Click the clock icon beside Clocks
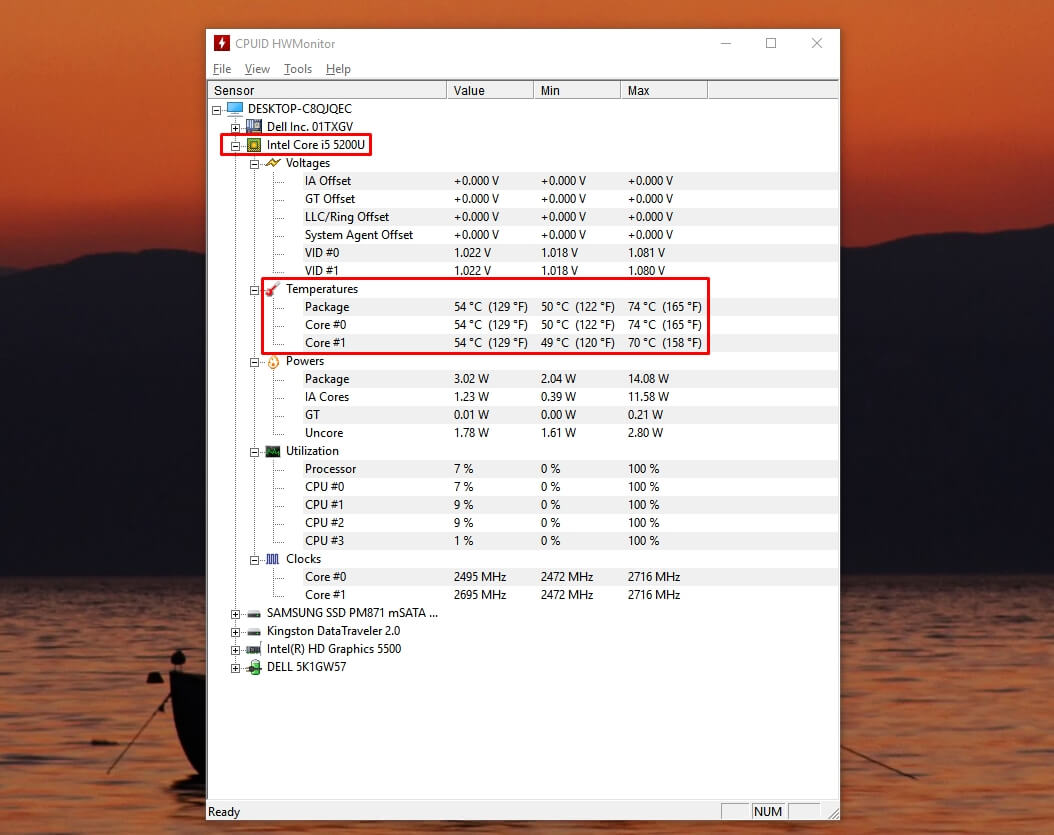The width and height of the screenshot is (1054, 835). click(x=271, y=558)
